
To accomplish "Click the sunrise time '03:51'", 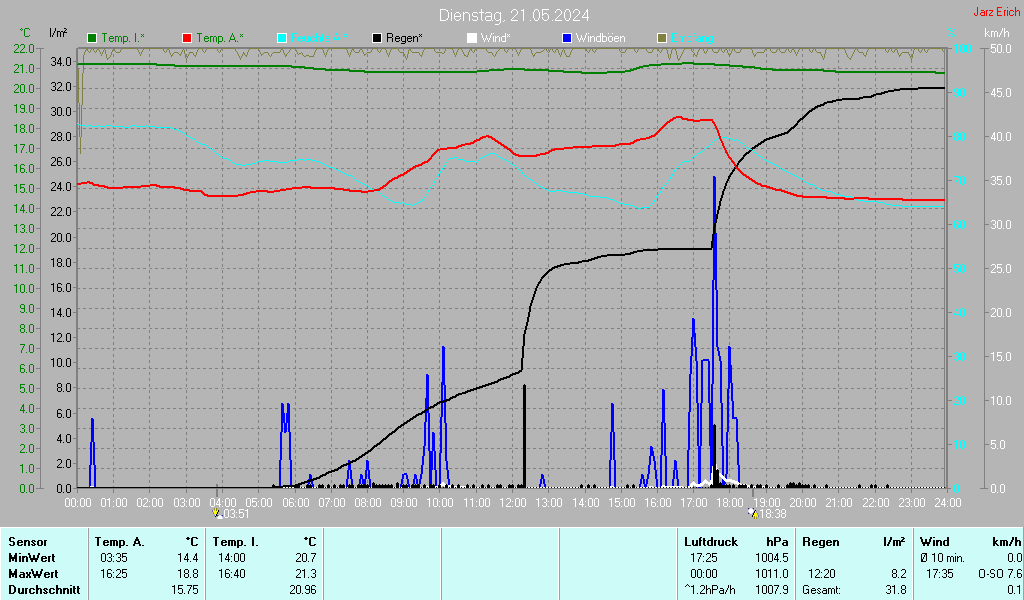I will click(x=236, y=514).
